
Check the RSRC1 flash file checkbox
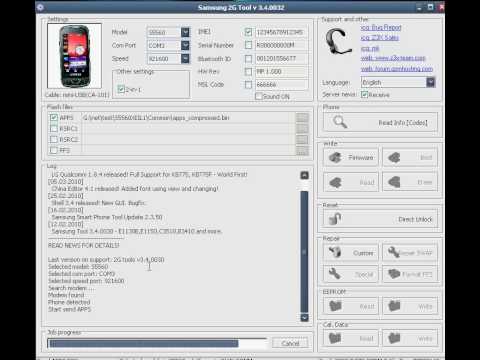[54, 128]
